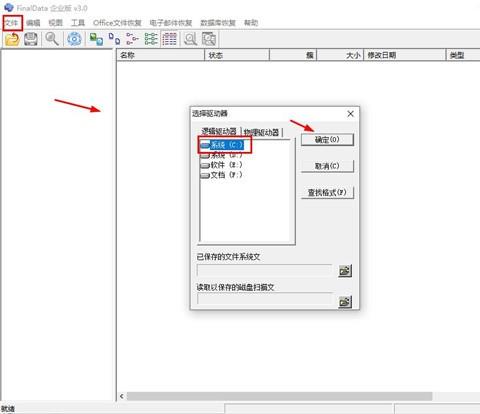Click the Save floppy disk toolbar icon
Viewport: 480px width, 414px height.
pyautogui.click(x=31, y=39)
